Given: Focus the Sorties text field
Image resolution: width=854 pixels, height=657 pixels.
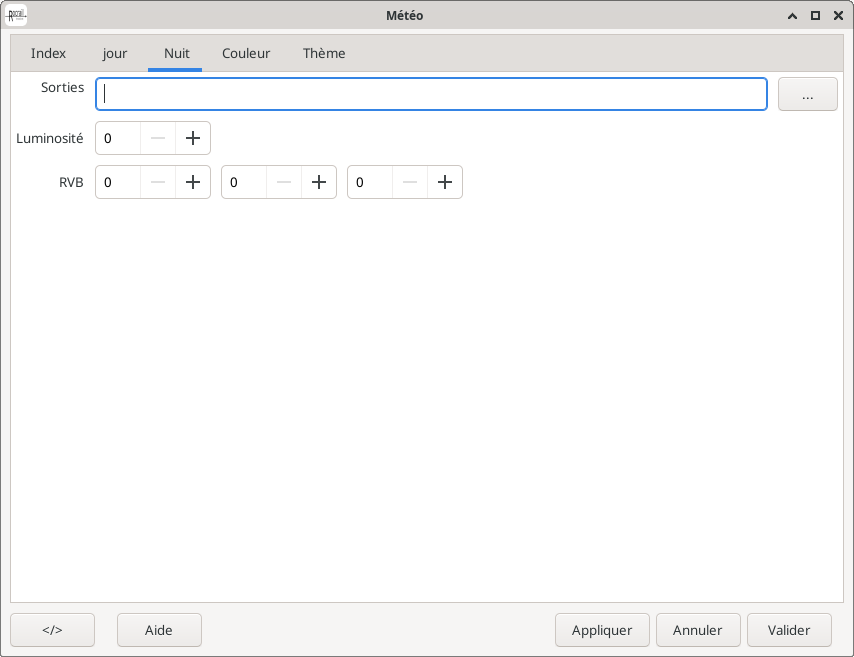Looking at the screenshot, I should [431, 94].
